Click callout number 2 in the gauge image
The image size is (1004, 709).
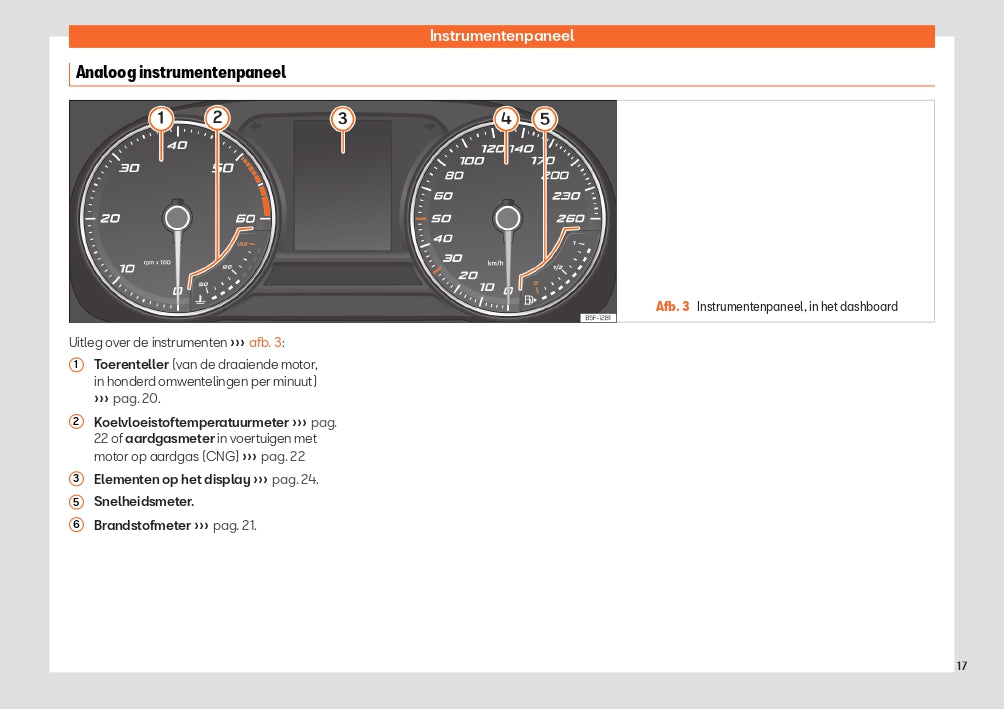pyautogui.click(x=217, y=119)
